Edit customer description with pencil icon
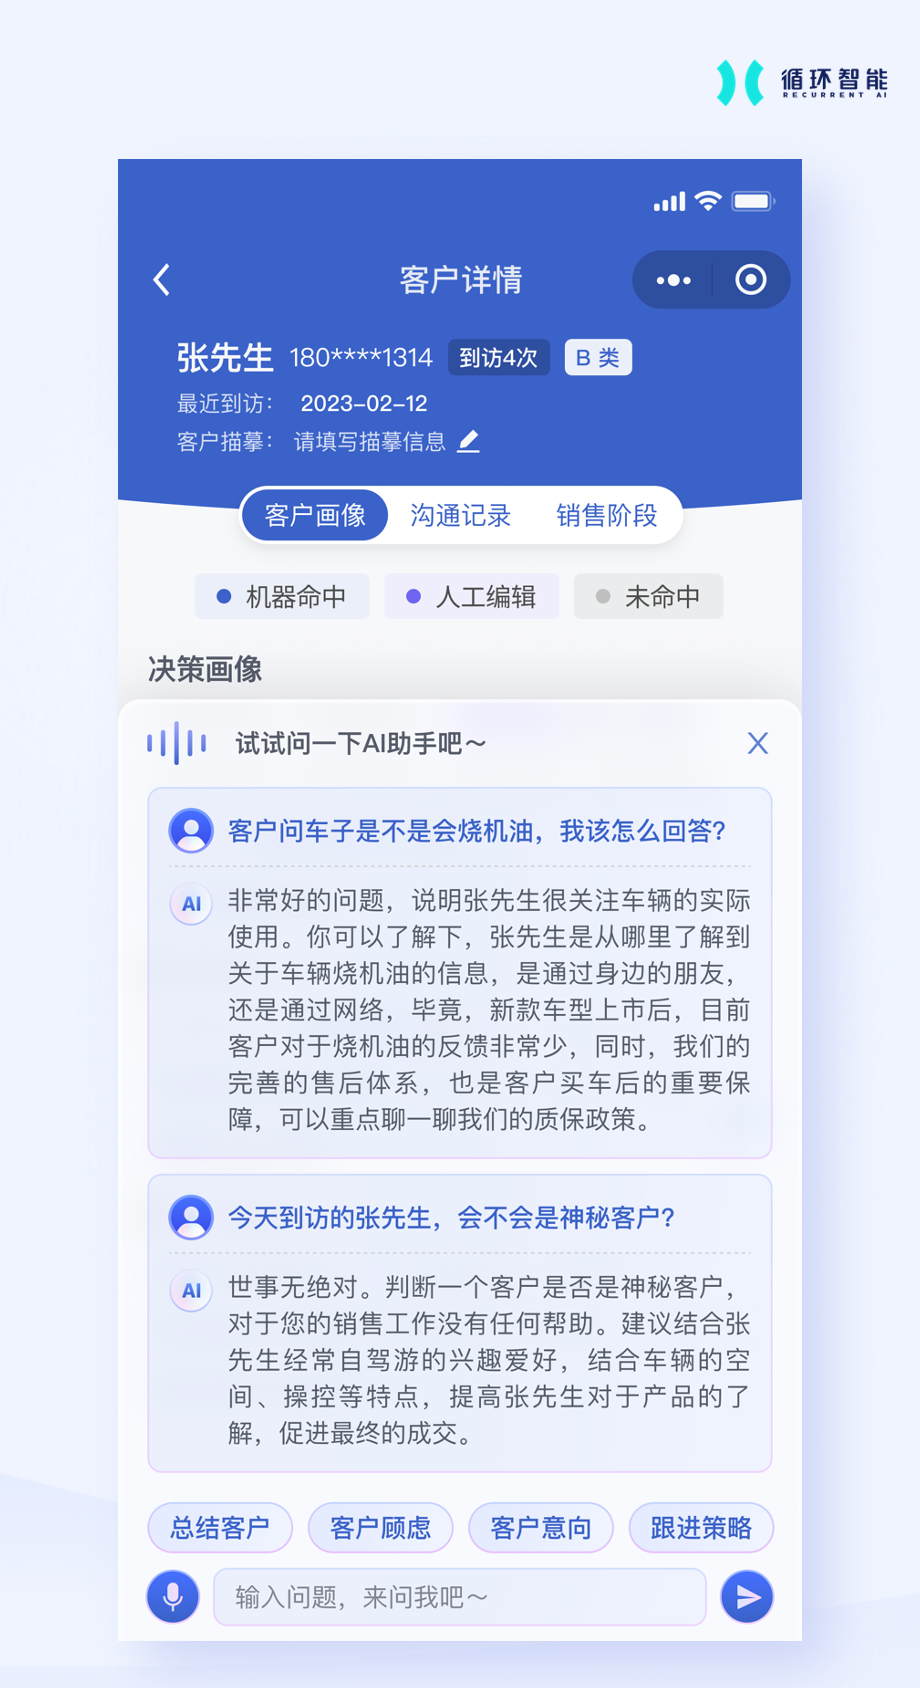This screenshot has height=1688, width=920. (468, 441)
